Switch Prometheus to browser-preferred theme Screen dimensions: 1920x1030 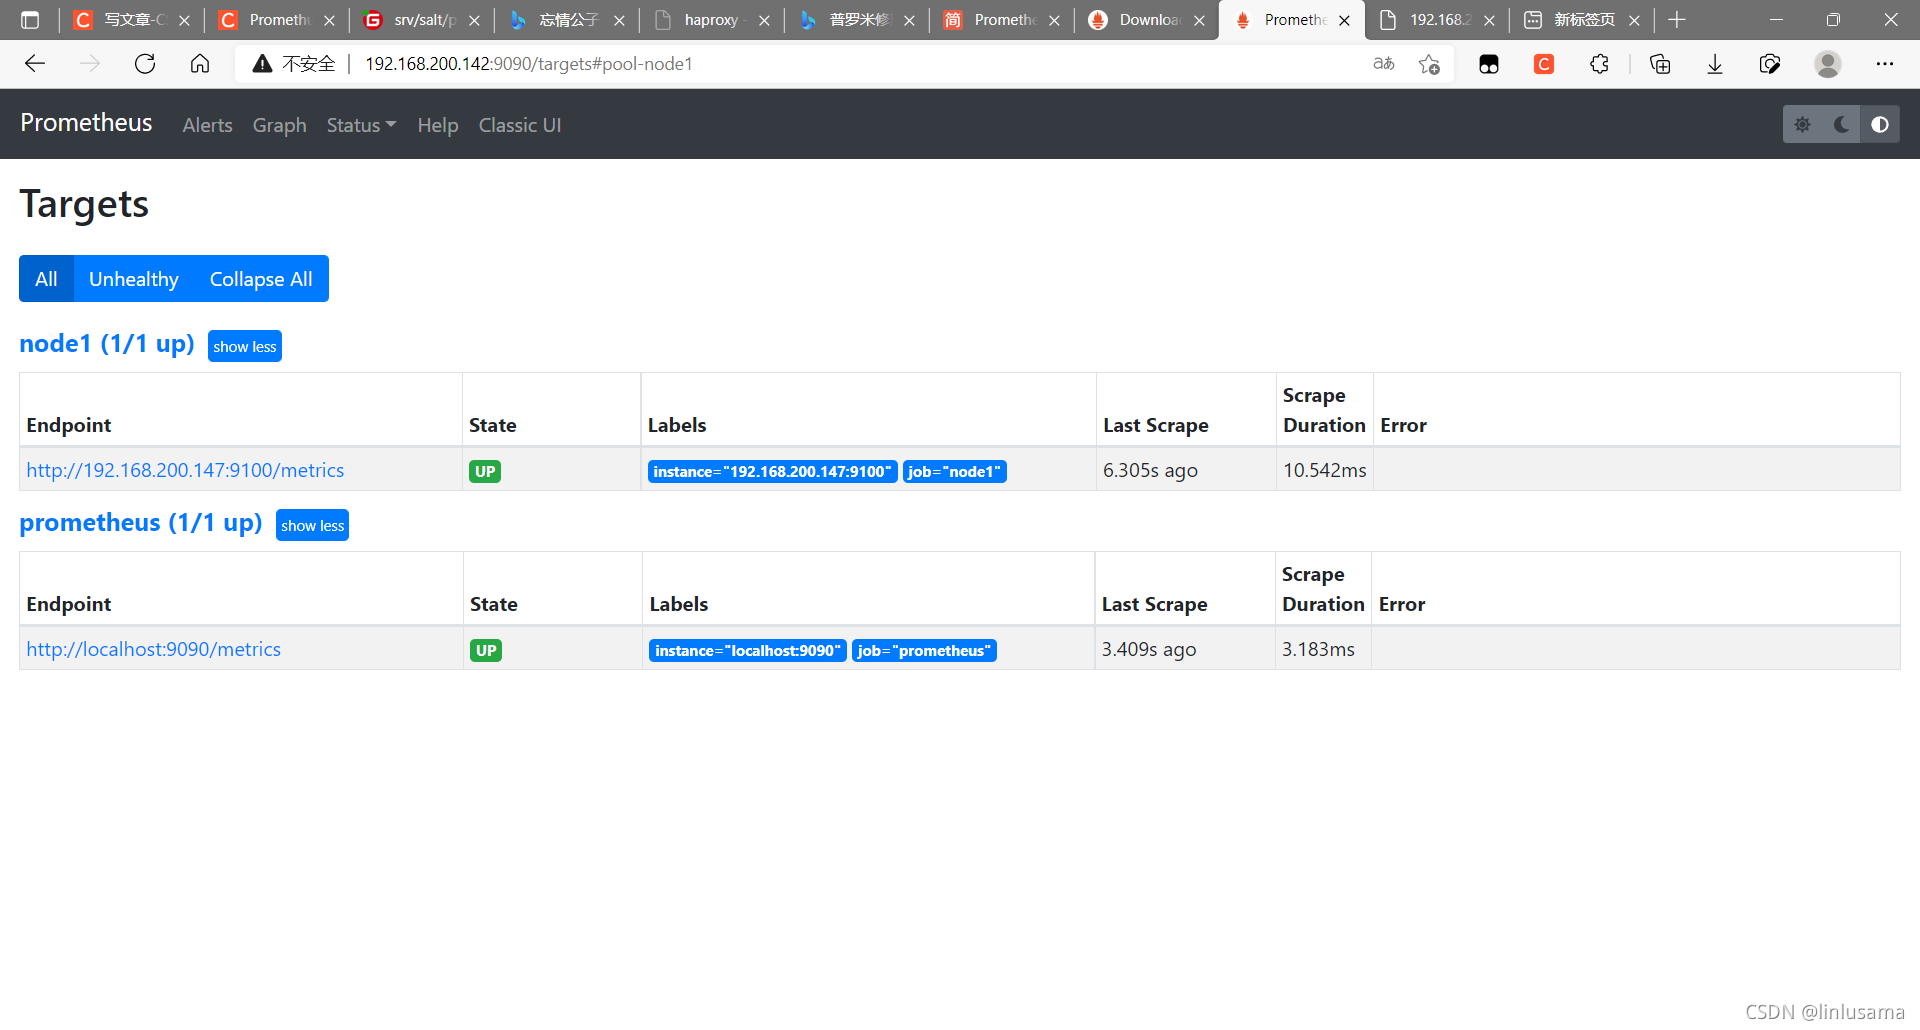click(1880, 124)
